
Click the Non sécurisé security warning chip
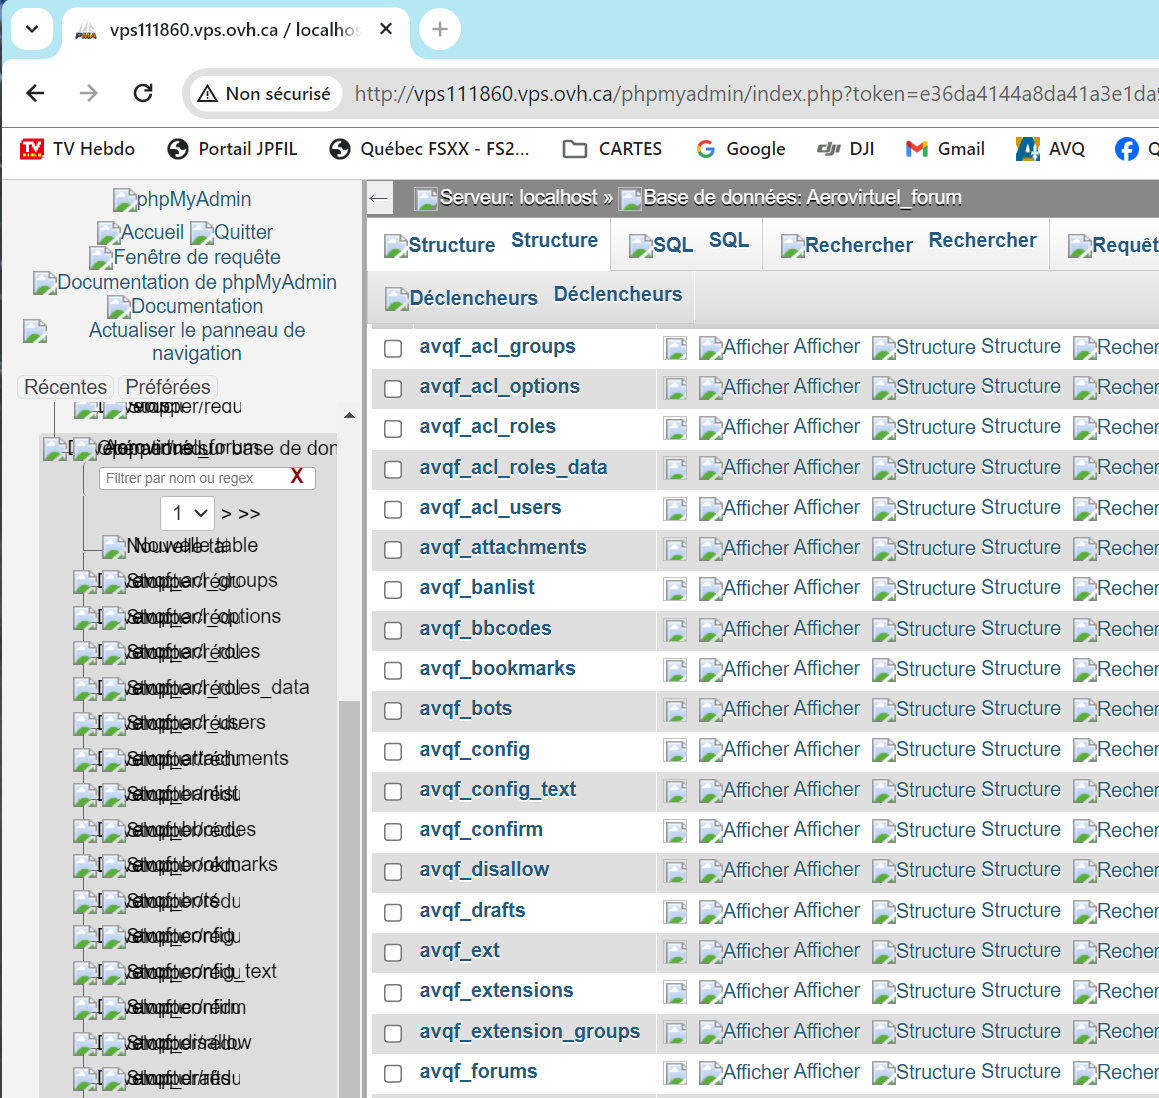265,94
